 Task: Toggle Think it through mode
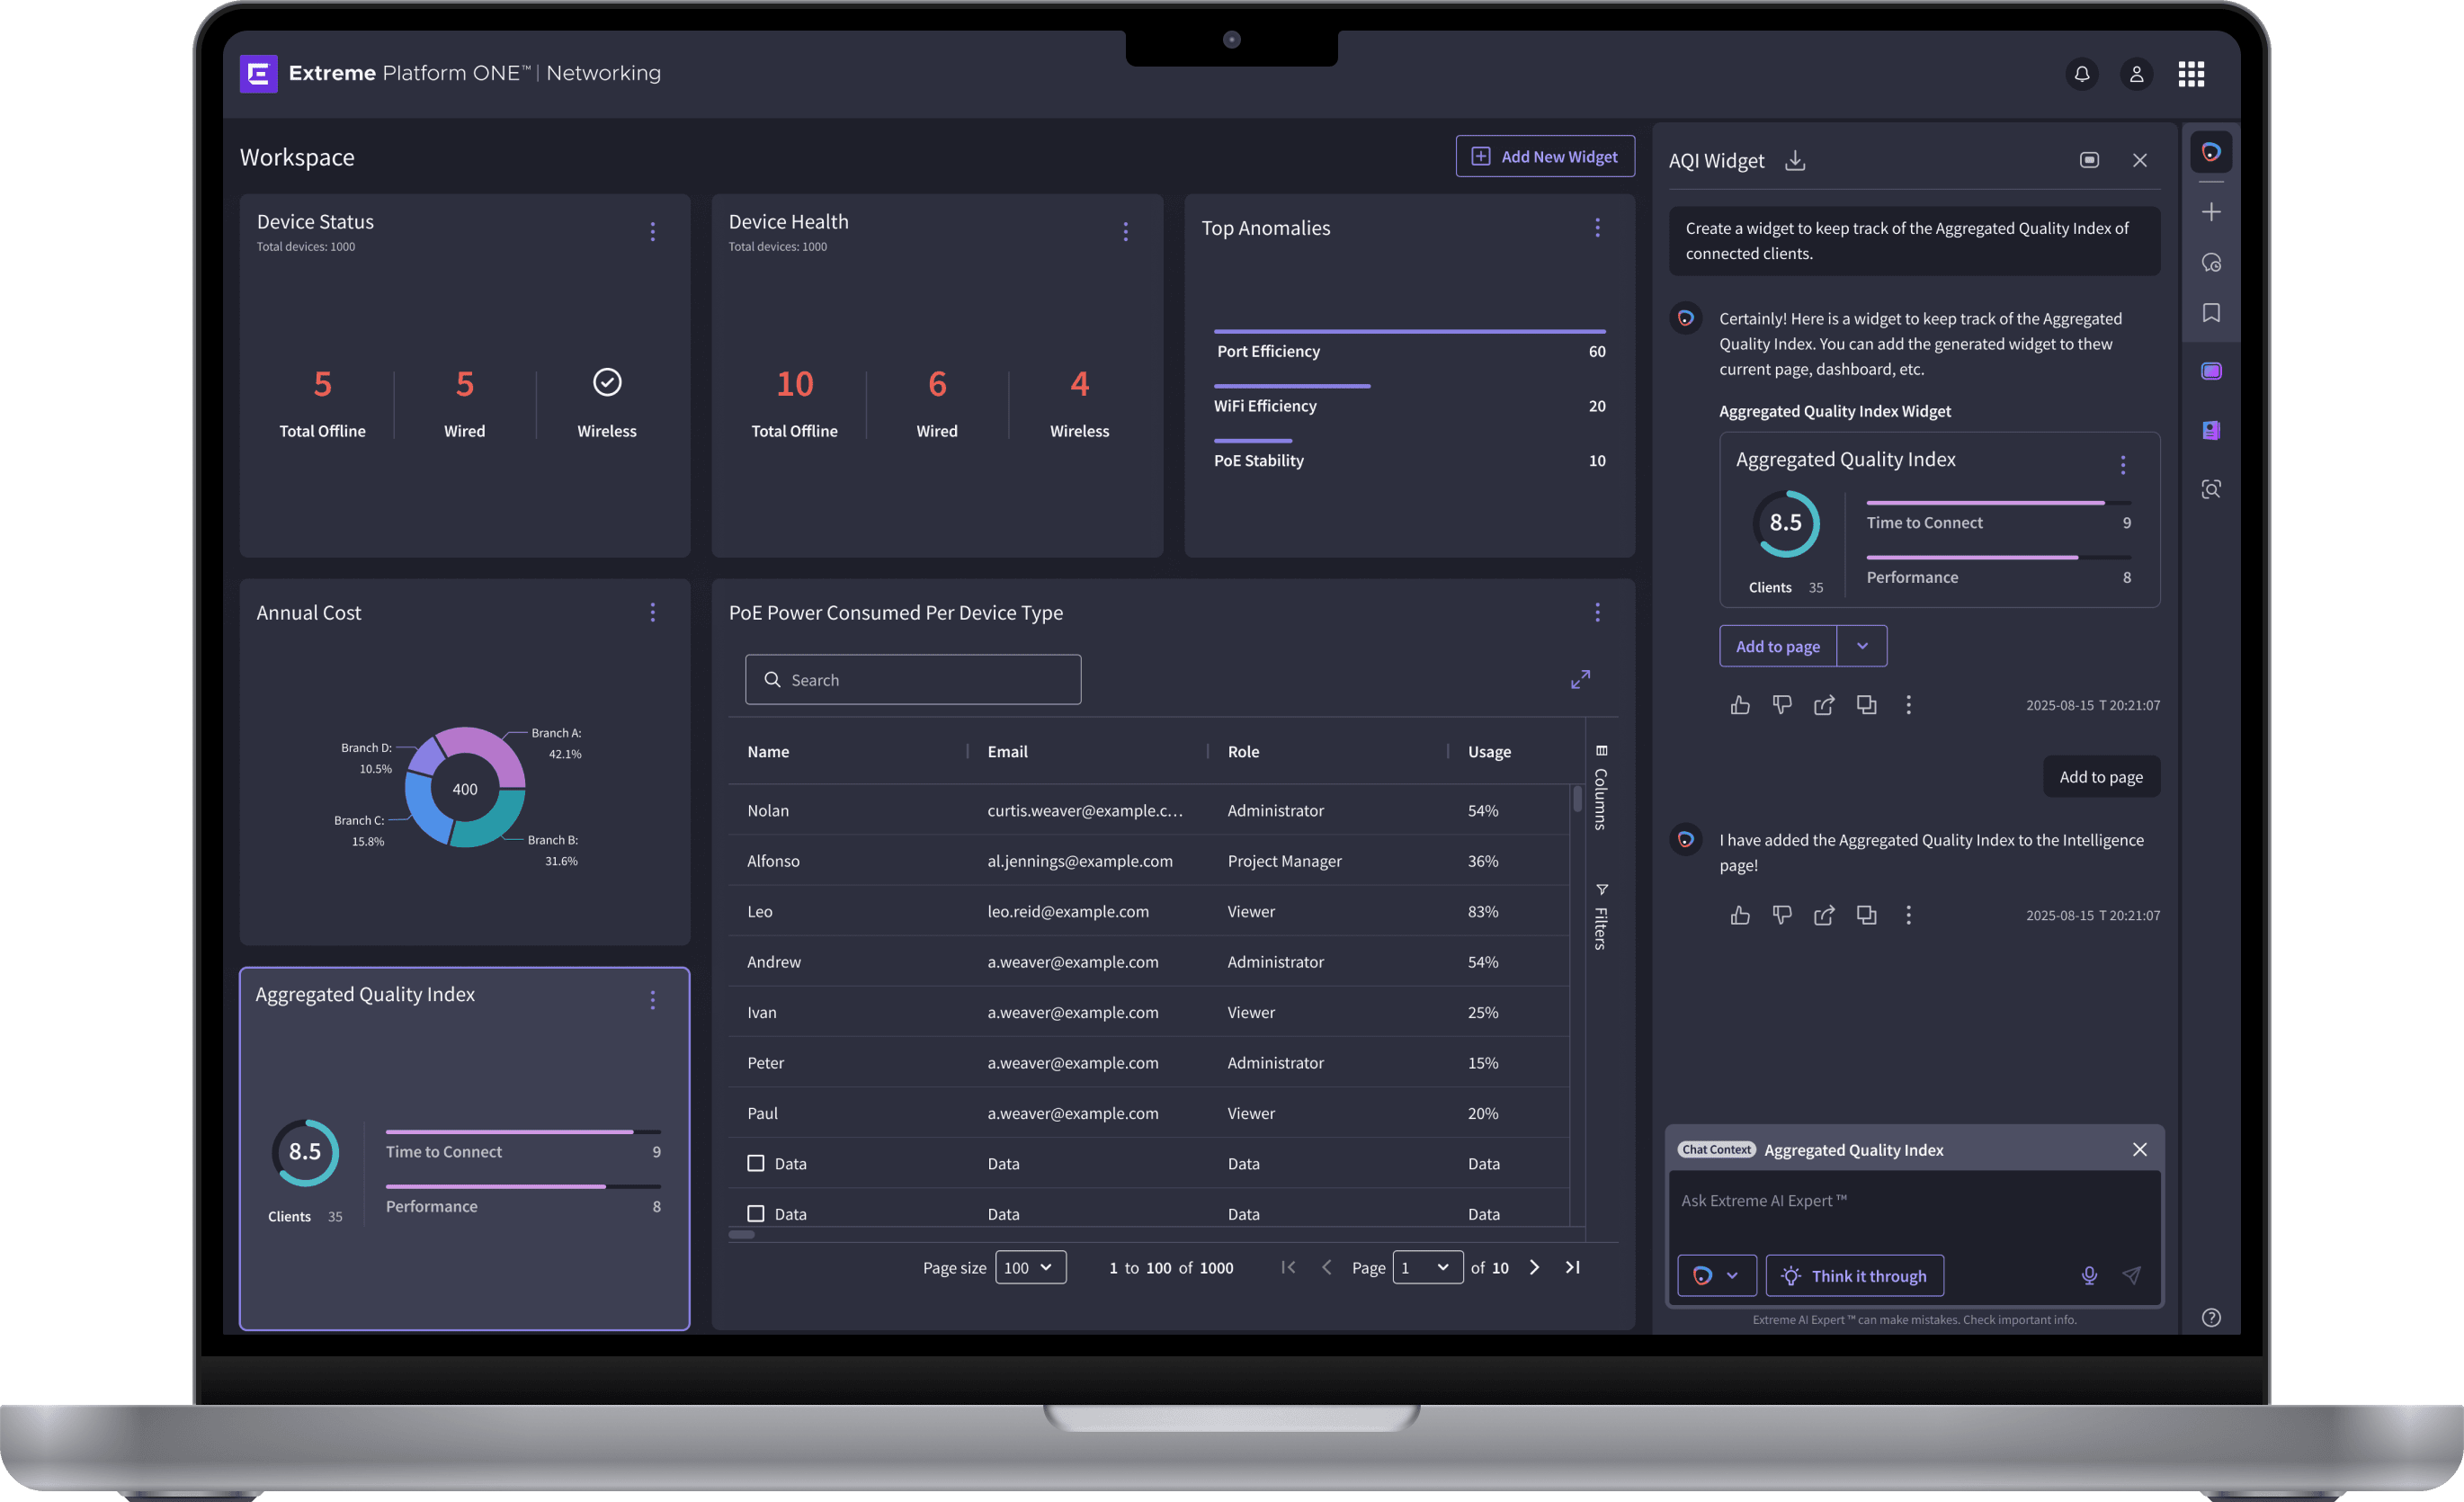coord(1854,1275)
